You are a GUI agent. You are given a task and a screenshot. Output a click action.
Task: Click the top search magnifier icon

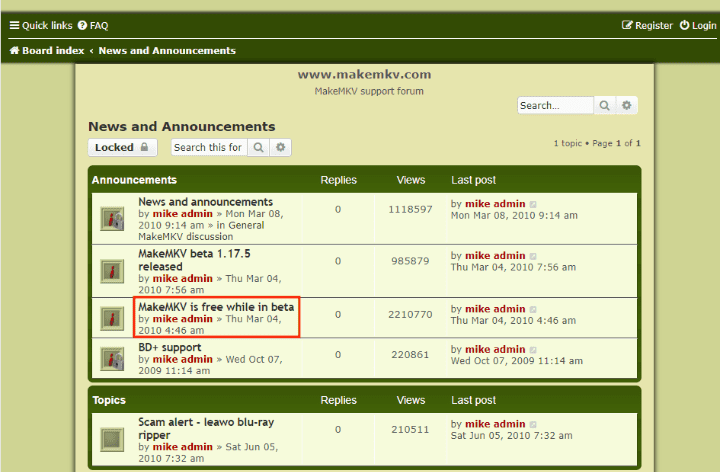[605, 105]
